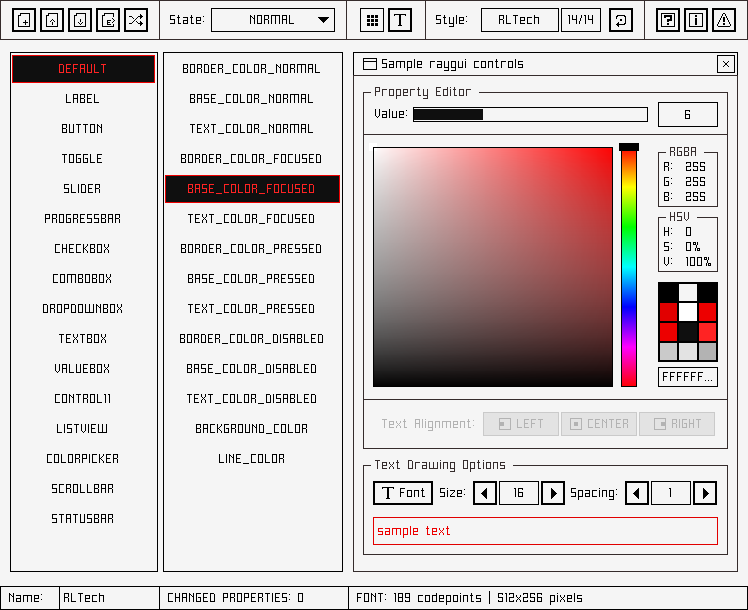
Task: Click the Font button
Action: [x=403, y=493]
